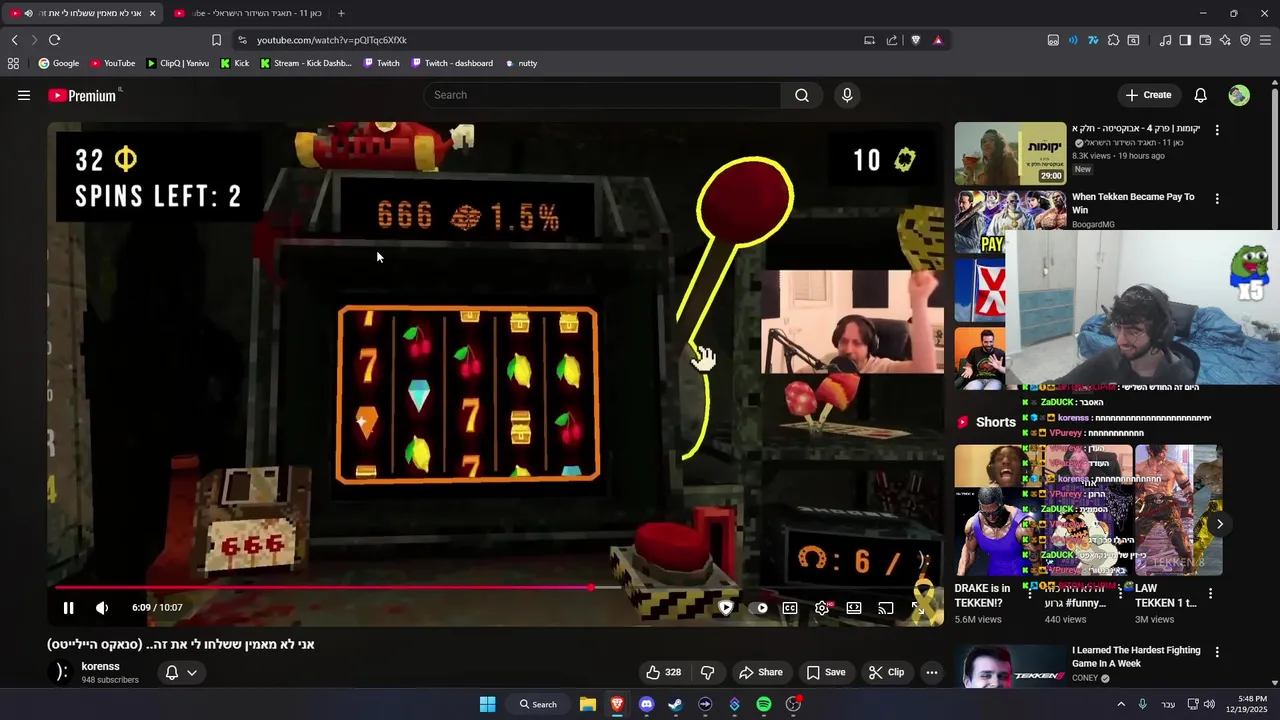
Task: Open the video settings gear
Action: (822, 607)
